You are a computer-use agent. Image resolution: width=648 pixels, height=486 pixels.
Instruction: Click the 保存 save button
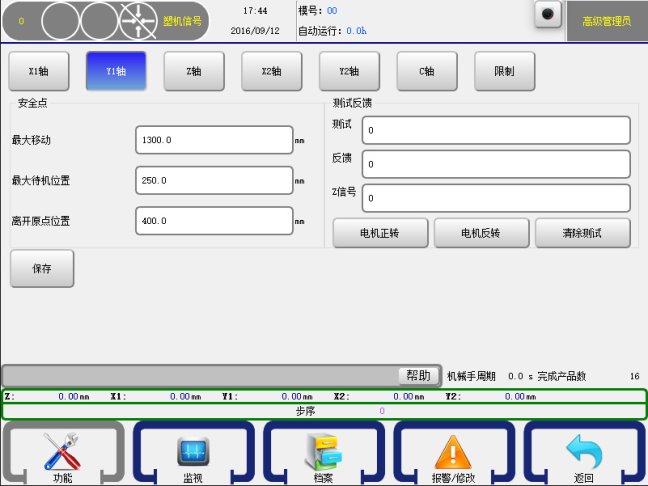[x=42, y=269]
